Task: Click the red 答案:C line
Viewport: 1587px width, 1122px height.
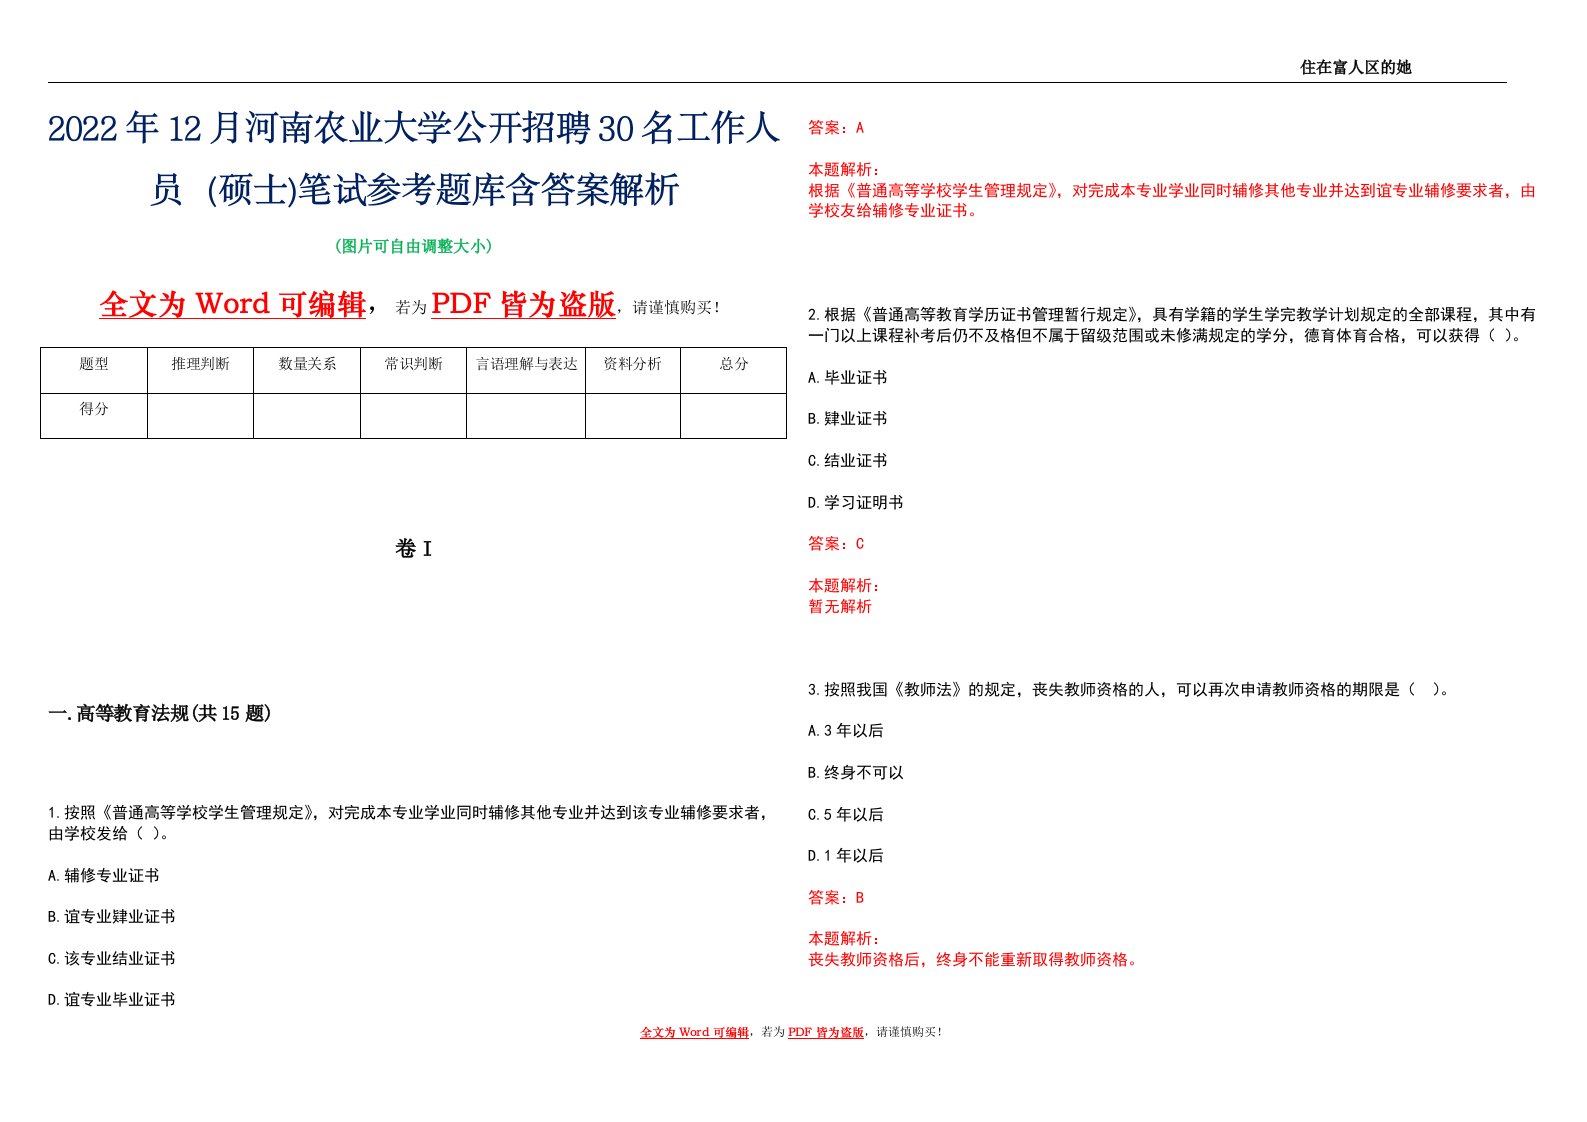Action: pyautogui.click(x=836, y=543)
